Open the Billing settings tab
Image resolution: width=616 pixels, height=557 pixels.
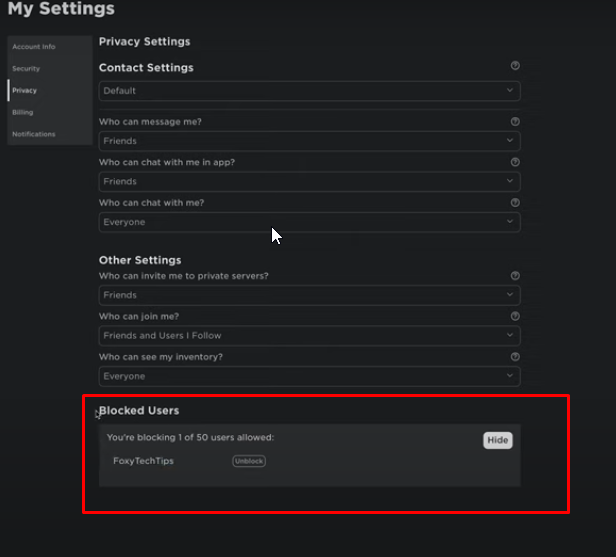pos(50,112)
